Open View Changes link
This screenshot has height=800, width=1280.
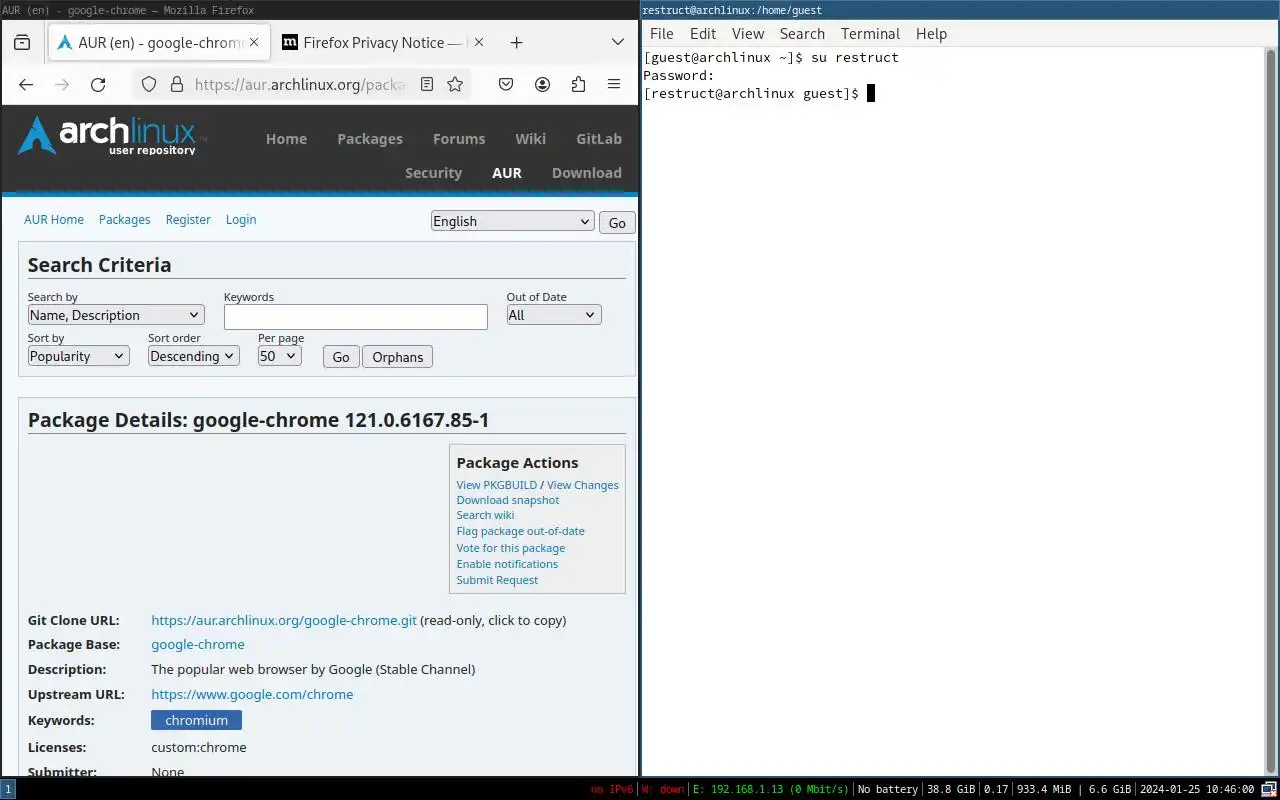click(583, 485)
